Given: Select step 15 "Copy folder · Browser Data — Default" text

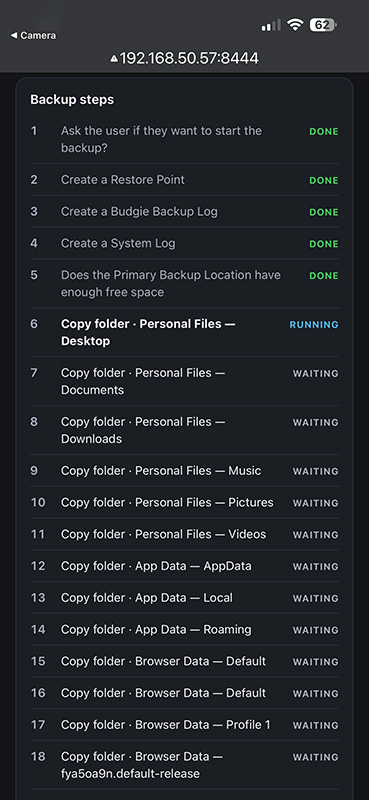Looking at the screenshot, I should [x=163, y=661].
